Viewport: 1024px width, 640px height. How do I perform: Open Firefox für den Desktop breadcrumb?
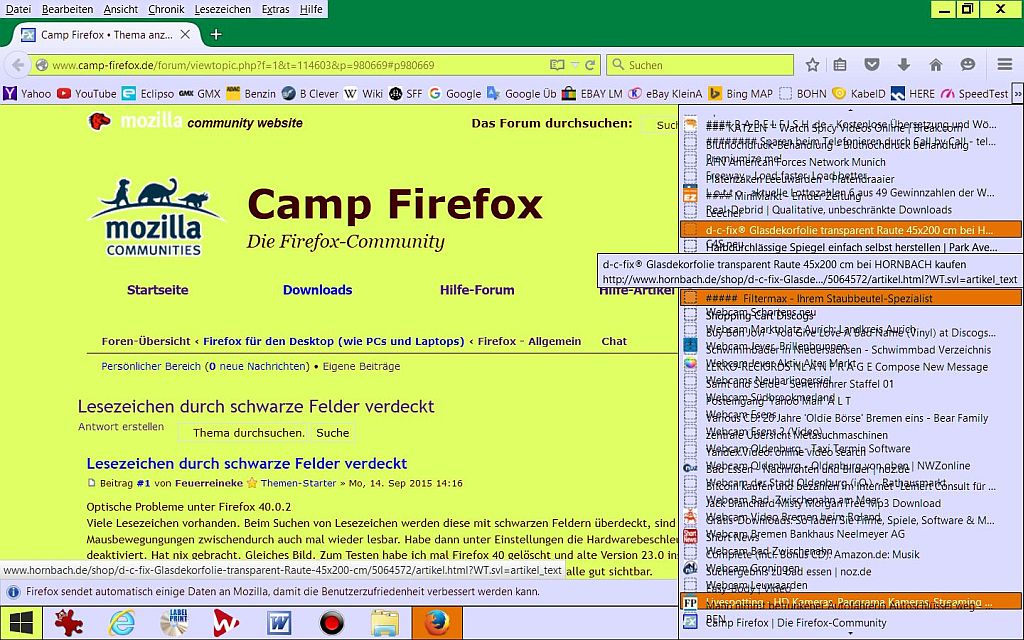(x=334, y=341)
